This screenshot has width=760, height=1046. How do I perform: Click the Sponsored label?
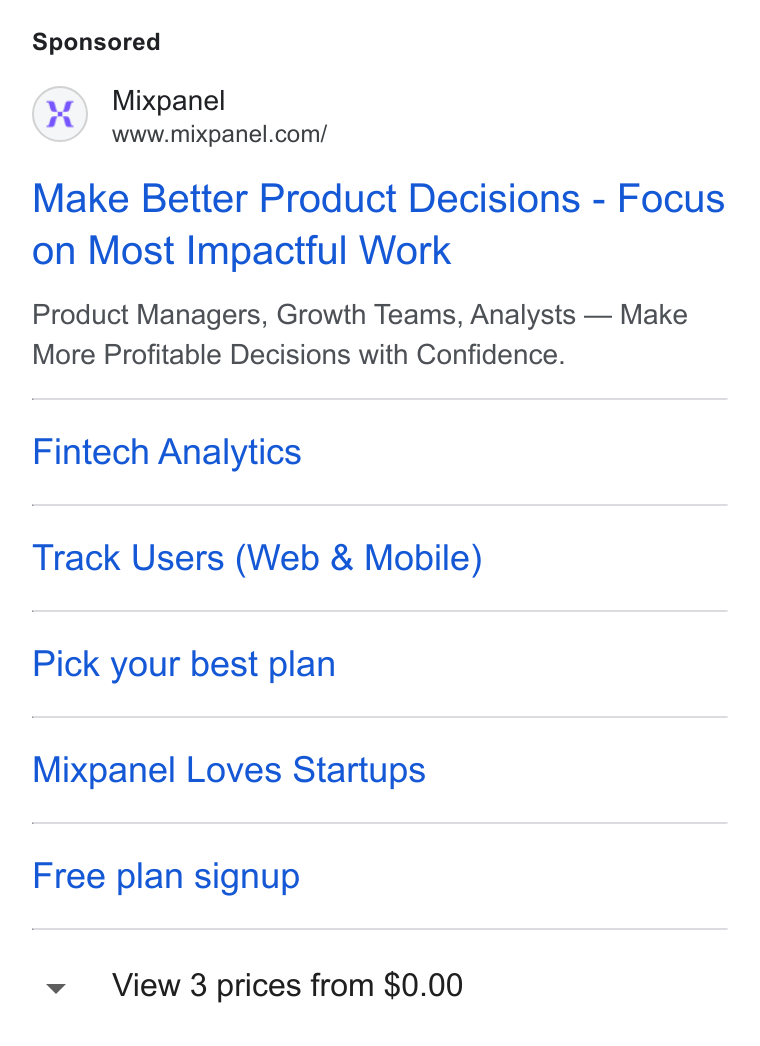click(x=96, y=42)
